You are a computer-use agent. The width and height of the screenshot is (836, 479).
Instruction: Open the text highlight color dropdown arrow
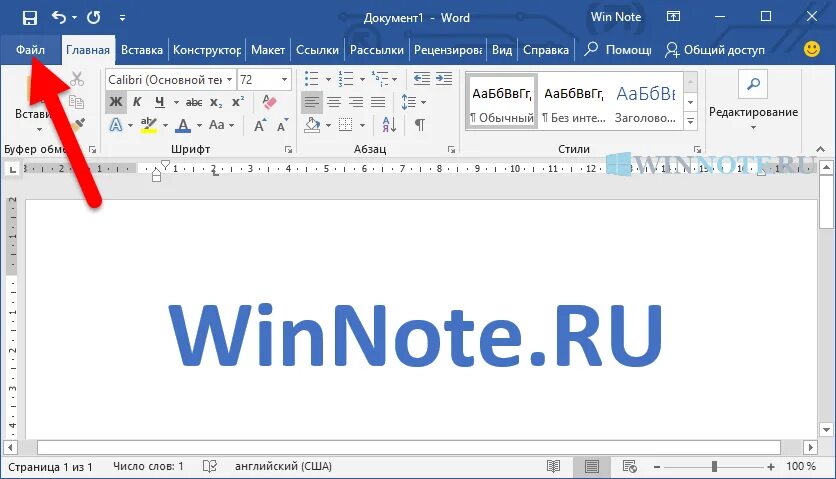coord(165,126)
